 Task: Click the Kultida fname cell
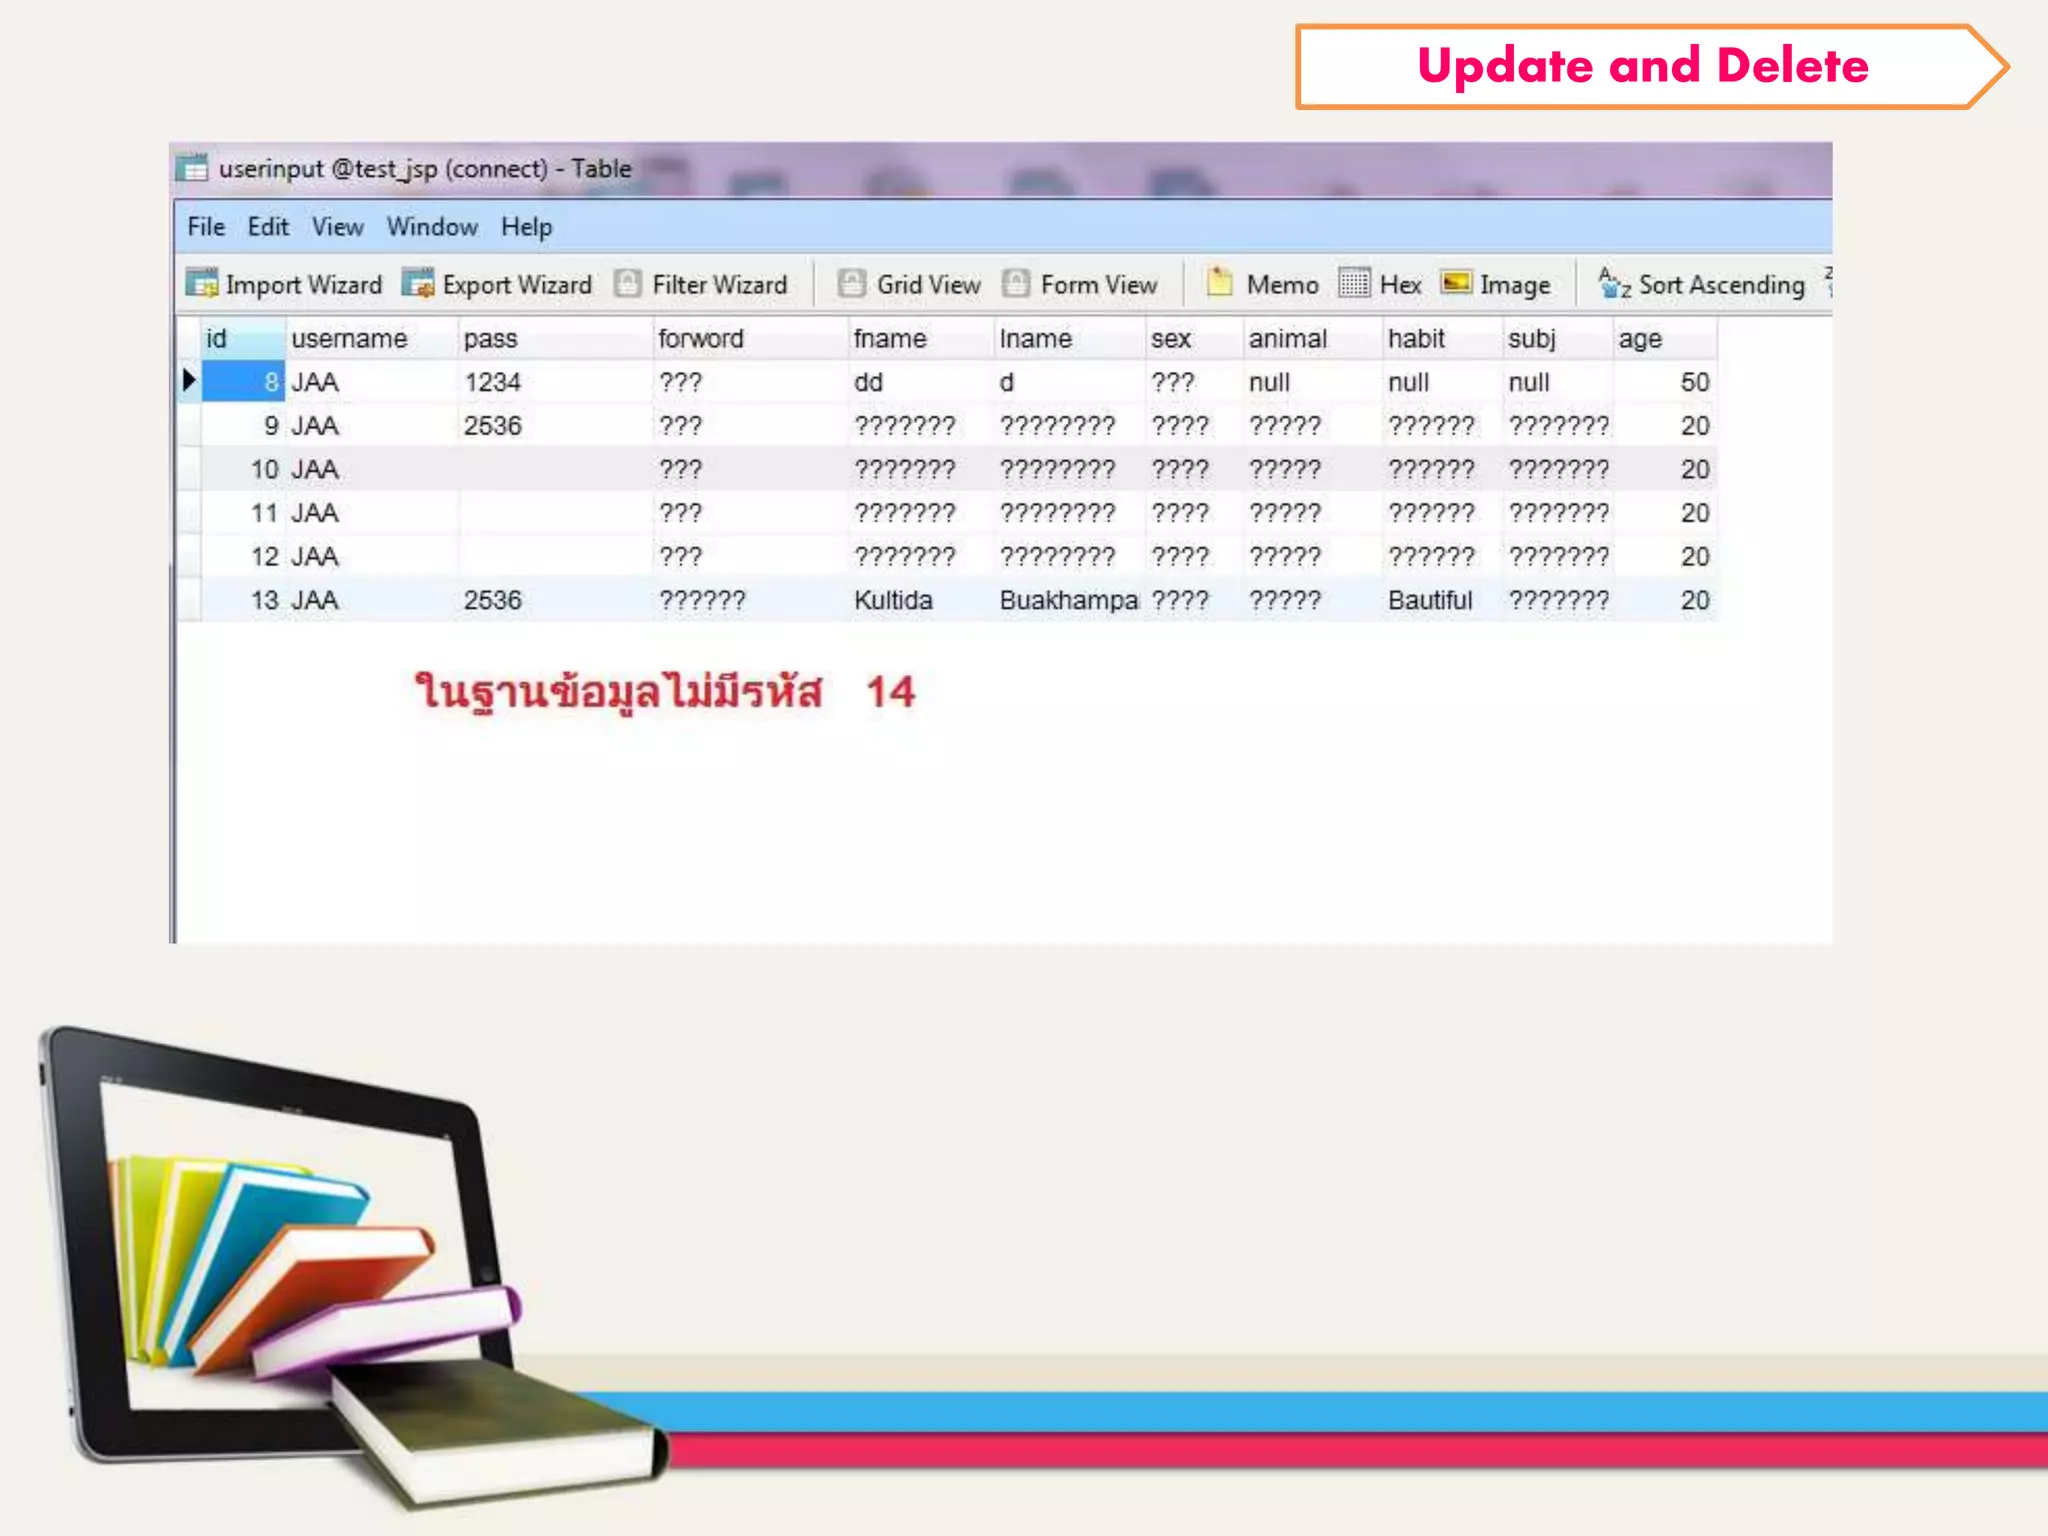pyautogui.click(x=893, y=600)
